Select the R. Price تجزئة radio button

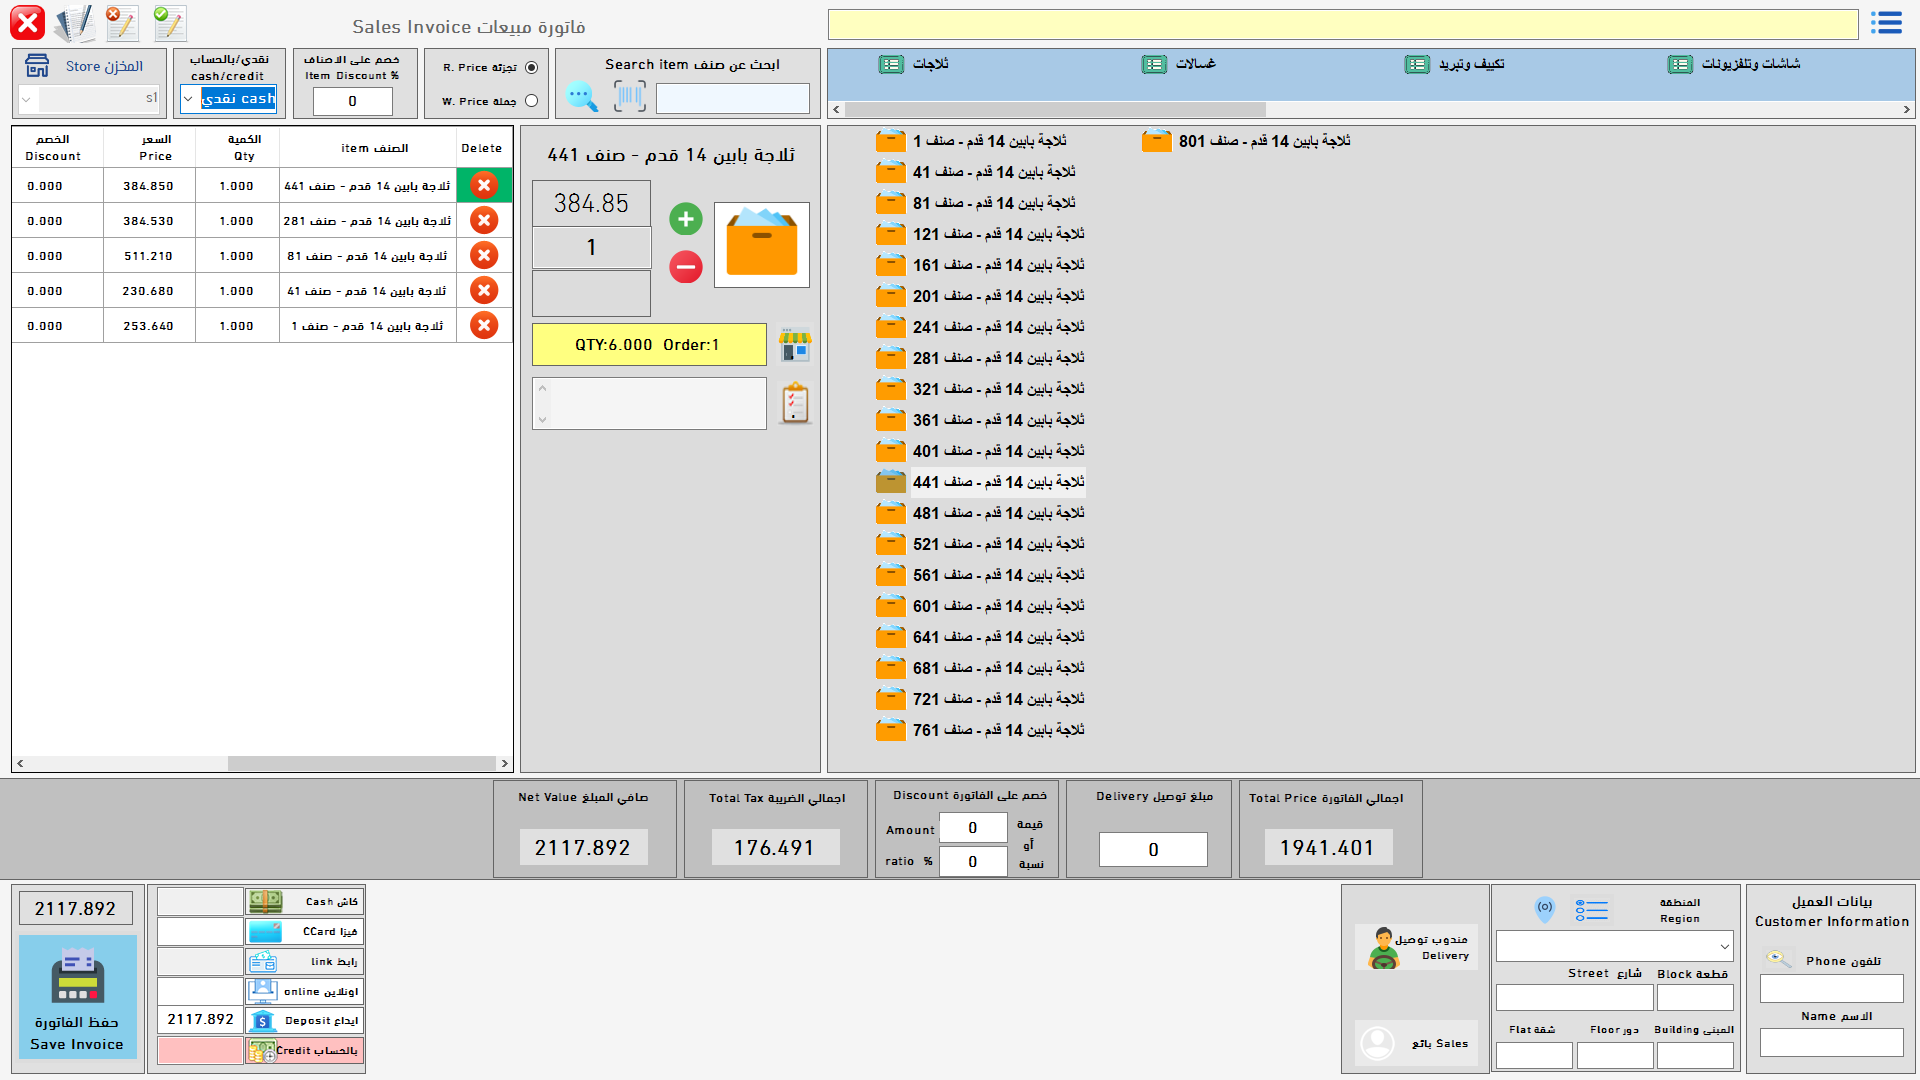533,67
